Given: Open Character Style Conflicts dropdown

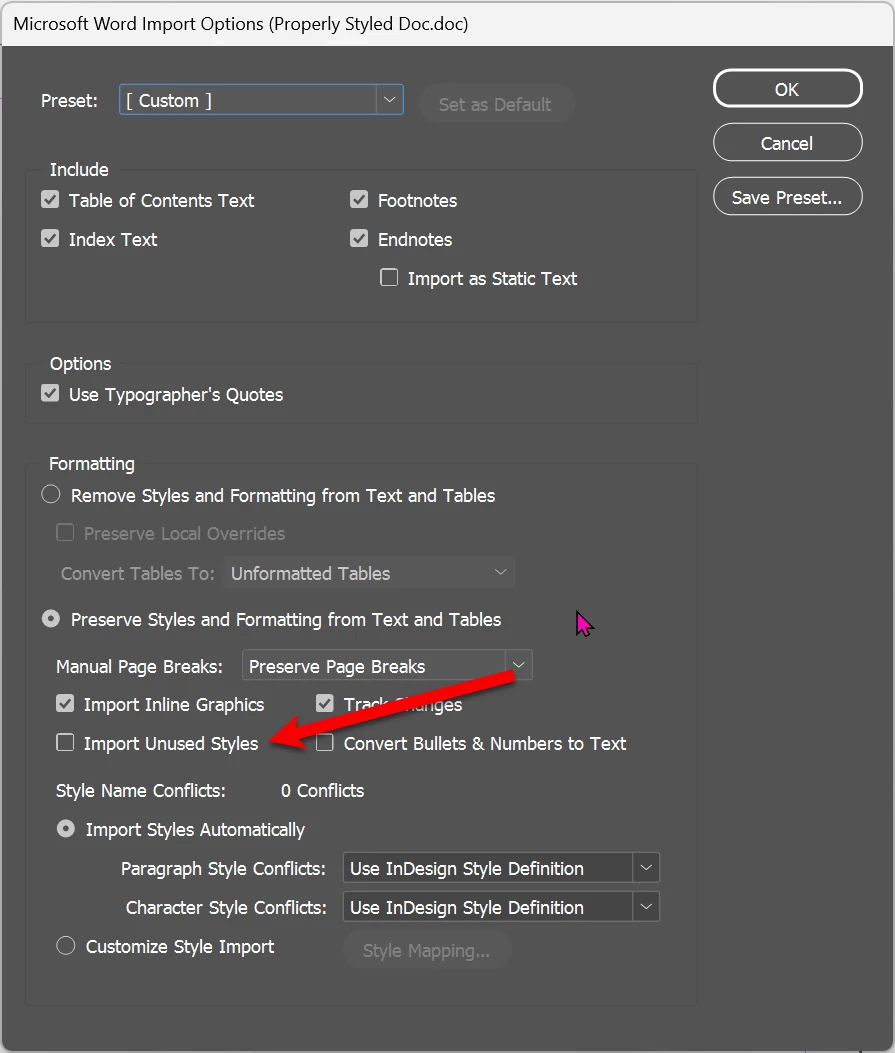Looking at the screenshot, I should (501, 907).
